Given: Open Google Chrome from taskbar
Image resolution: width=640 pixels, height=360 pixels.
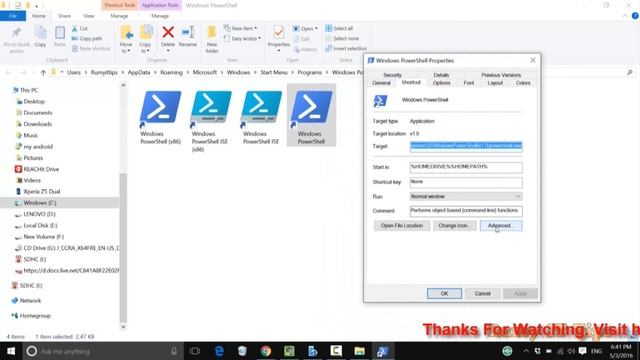Looking at the screenshot, I should (x=266, y=351).
